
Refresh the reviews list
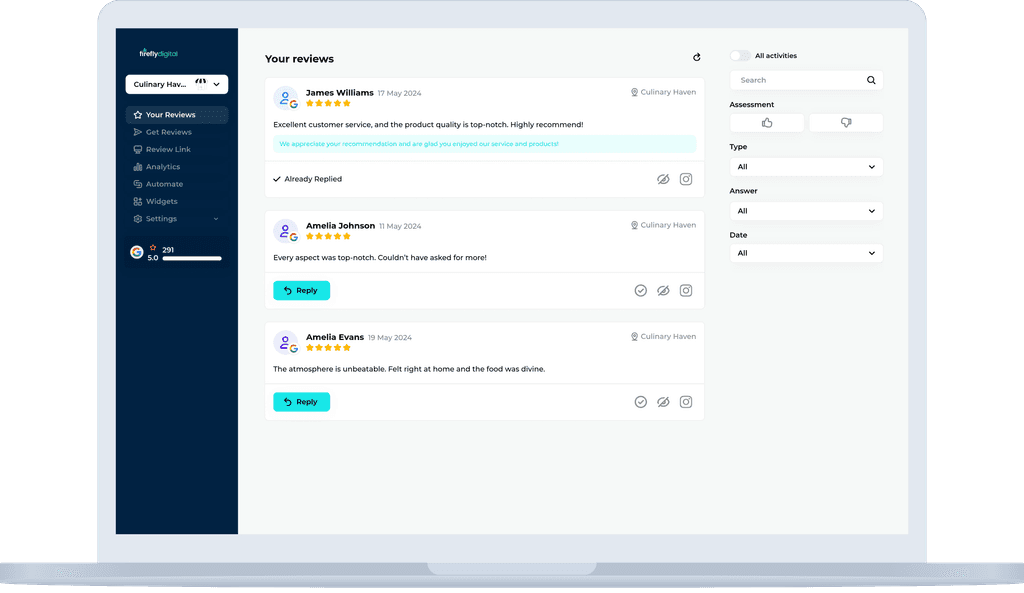(x=697, y=58)
